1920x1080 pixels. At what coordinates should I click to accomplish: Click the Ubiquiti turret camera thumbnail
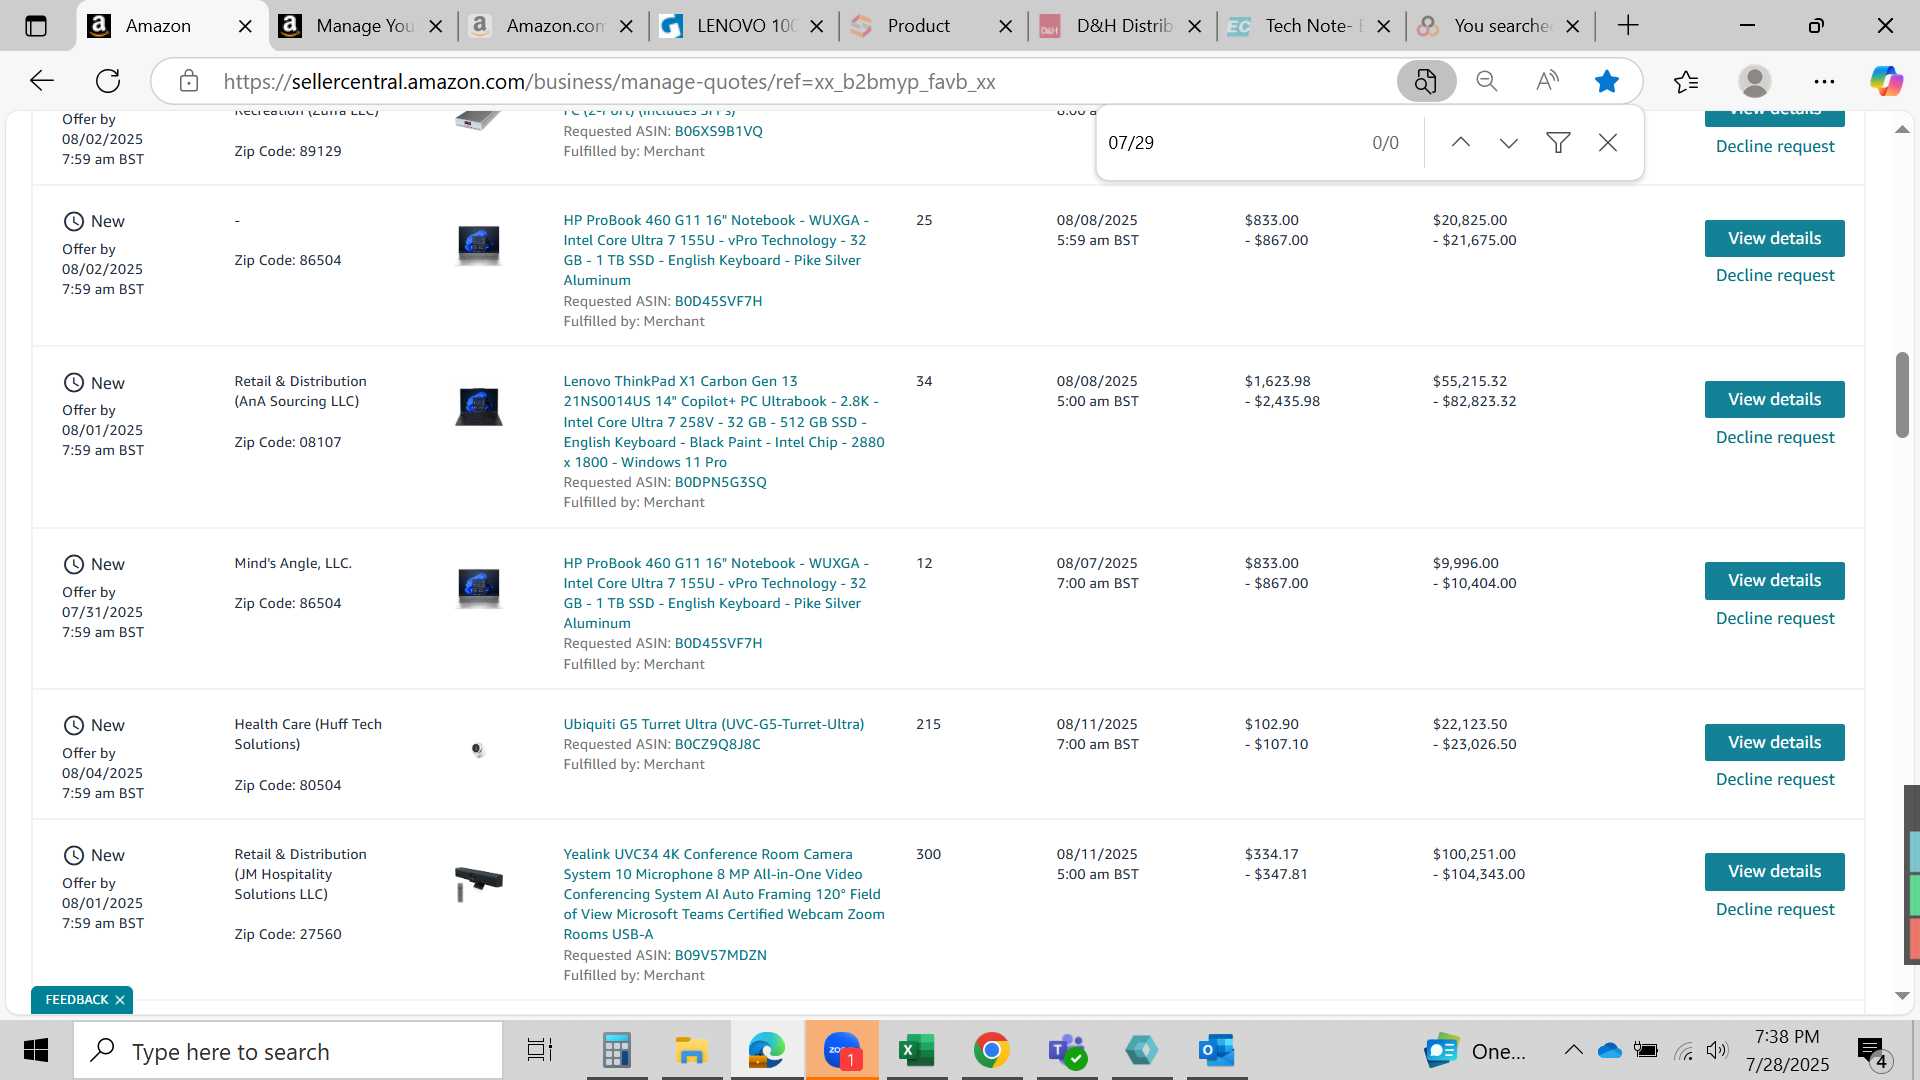pyautogui.click(x=478, y=750)
